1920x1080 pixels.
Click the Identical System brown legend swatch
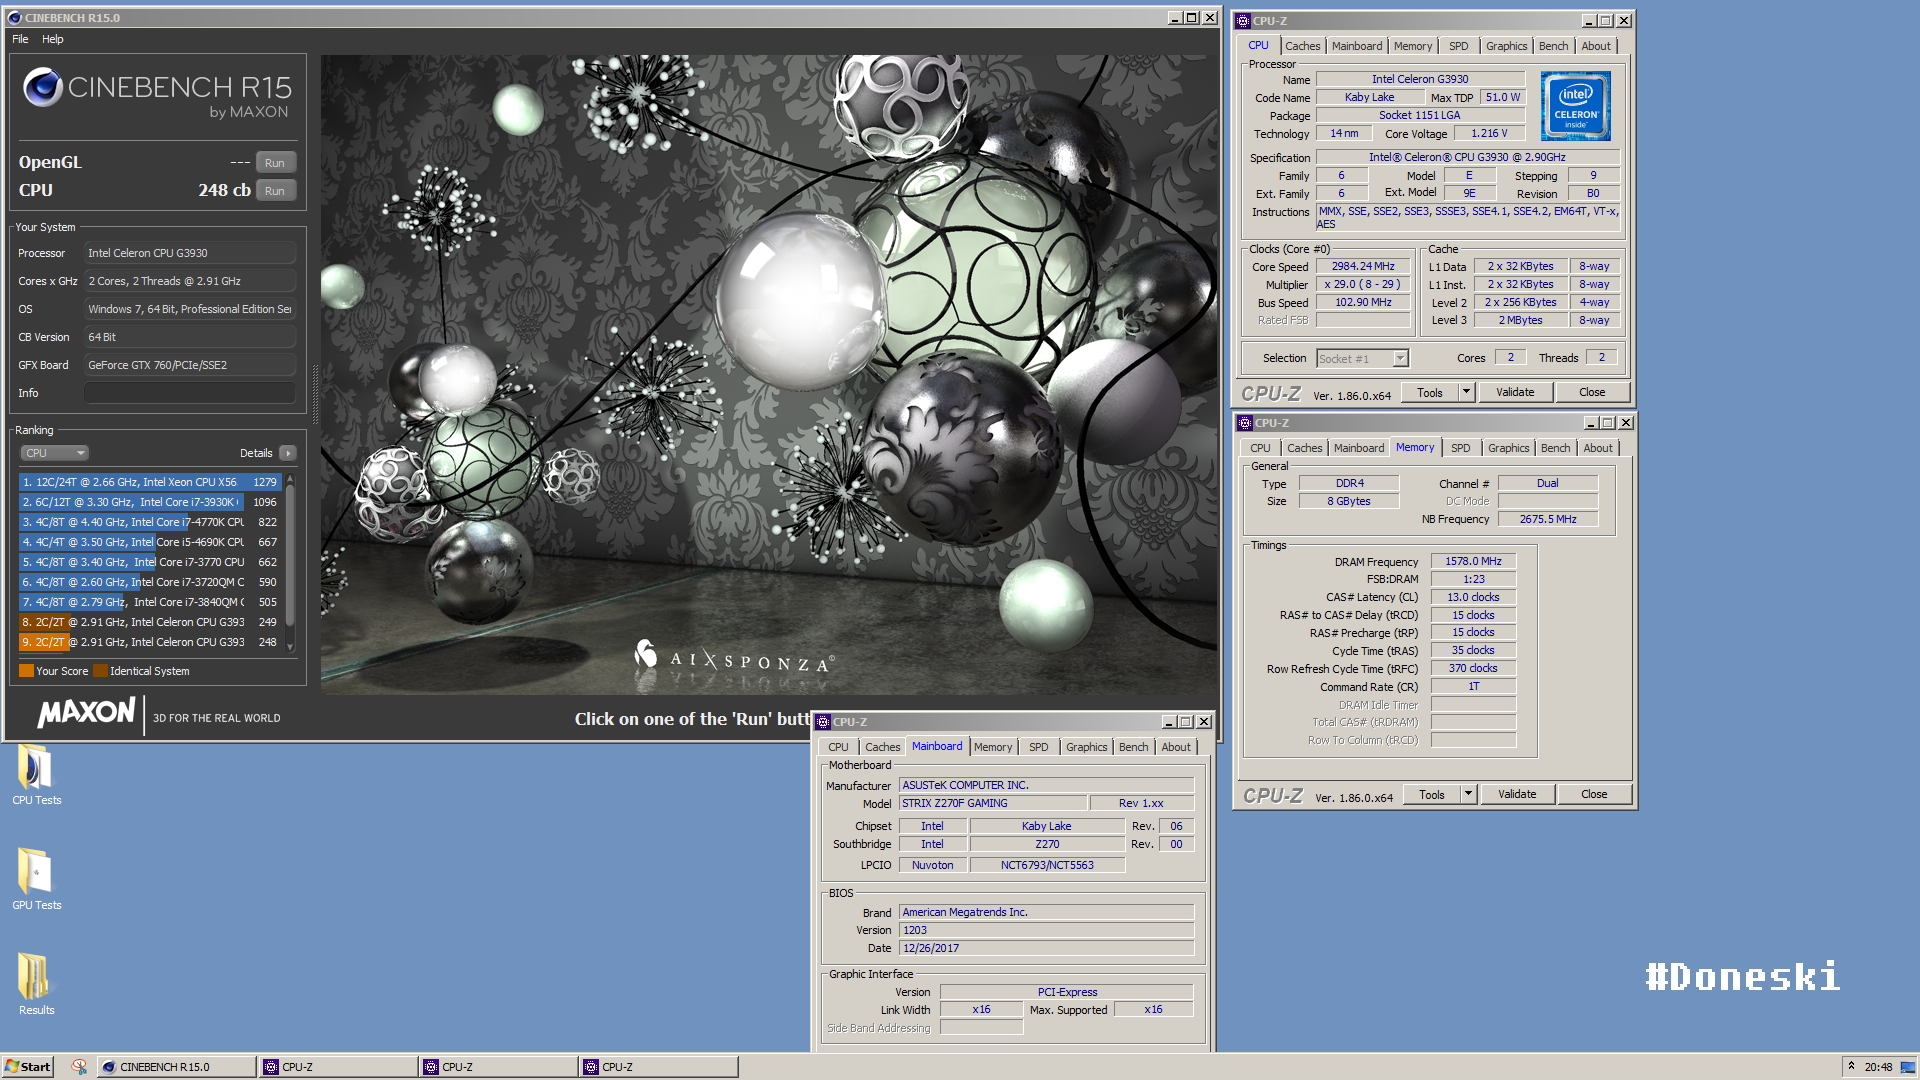pos(100,671)
